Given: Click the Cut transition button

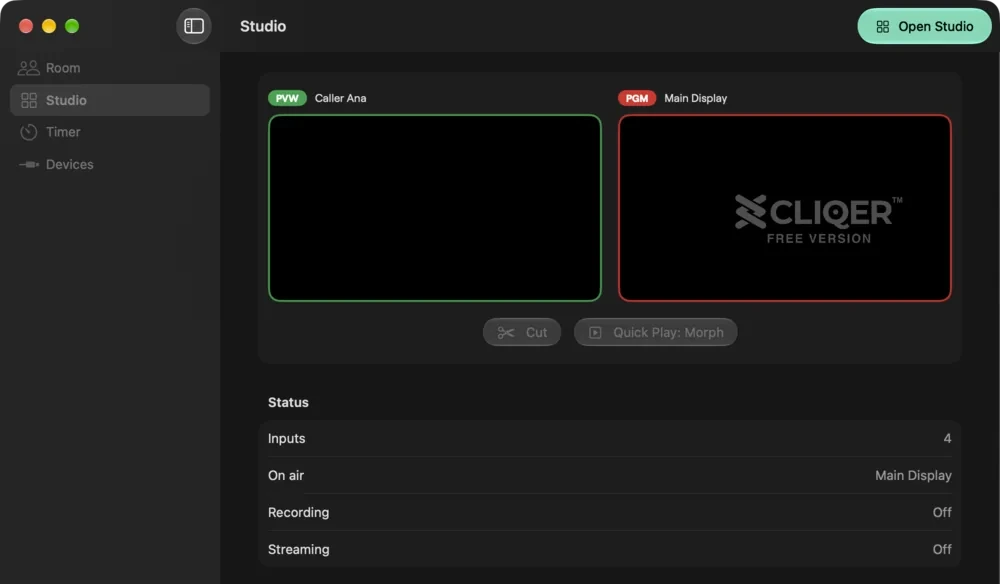Looking at the screenshot, I should pyautogui.click(x=522, y=332).
